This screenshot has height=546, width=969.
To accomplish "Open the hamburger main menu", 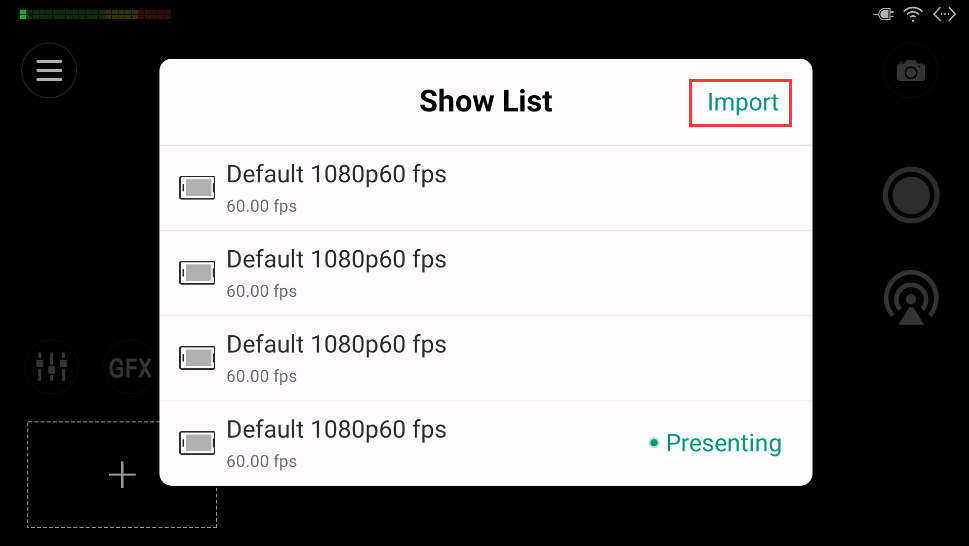I will point(49,71).
